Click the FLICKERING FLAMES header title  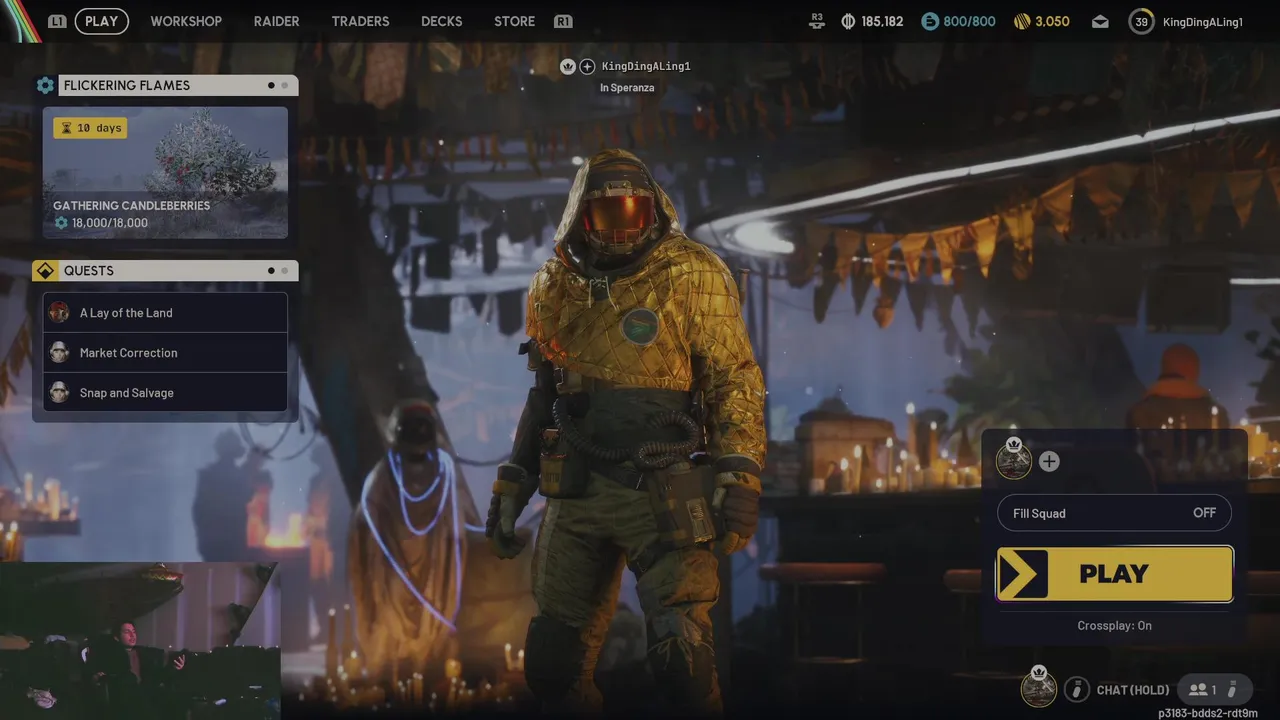[x=126, y=85]
